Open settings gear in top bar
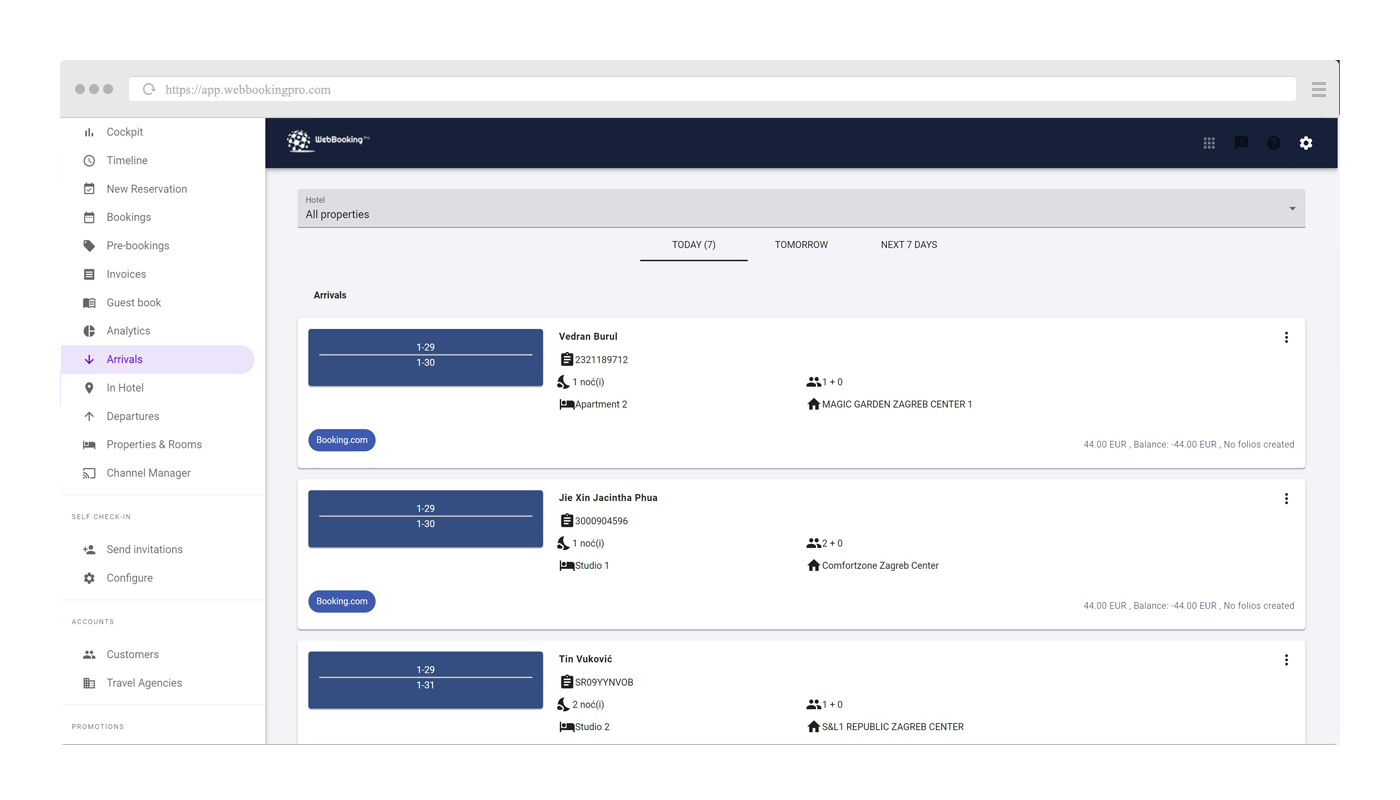 click(x=1306, y=143)
